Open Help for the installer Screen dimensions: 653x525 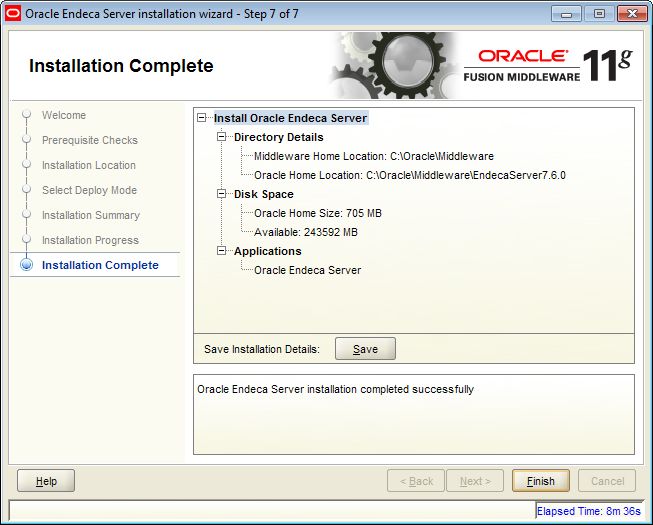click(x=46, y=481)
